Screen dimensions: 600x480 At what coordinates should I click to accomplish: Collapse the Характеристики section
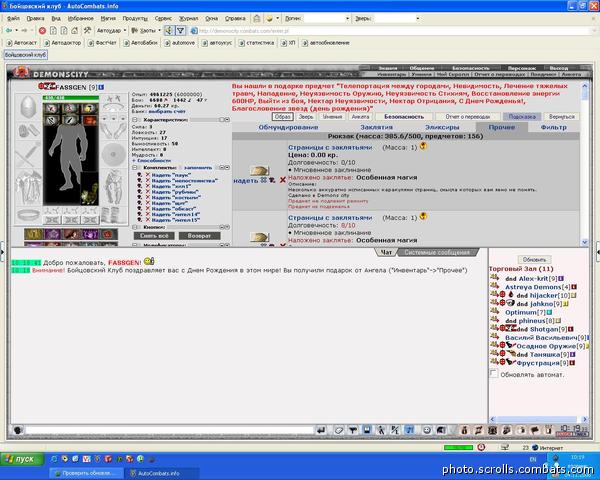pos(135,120)
